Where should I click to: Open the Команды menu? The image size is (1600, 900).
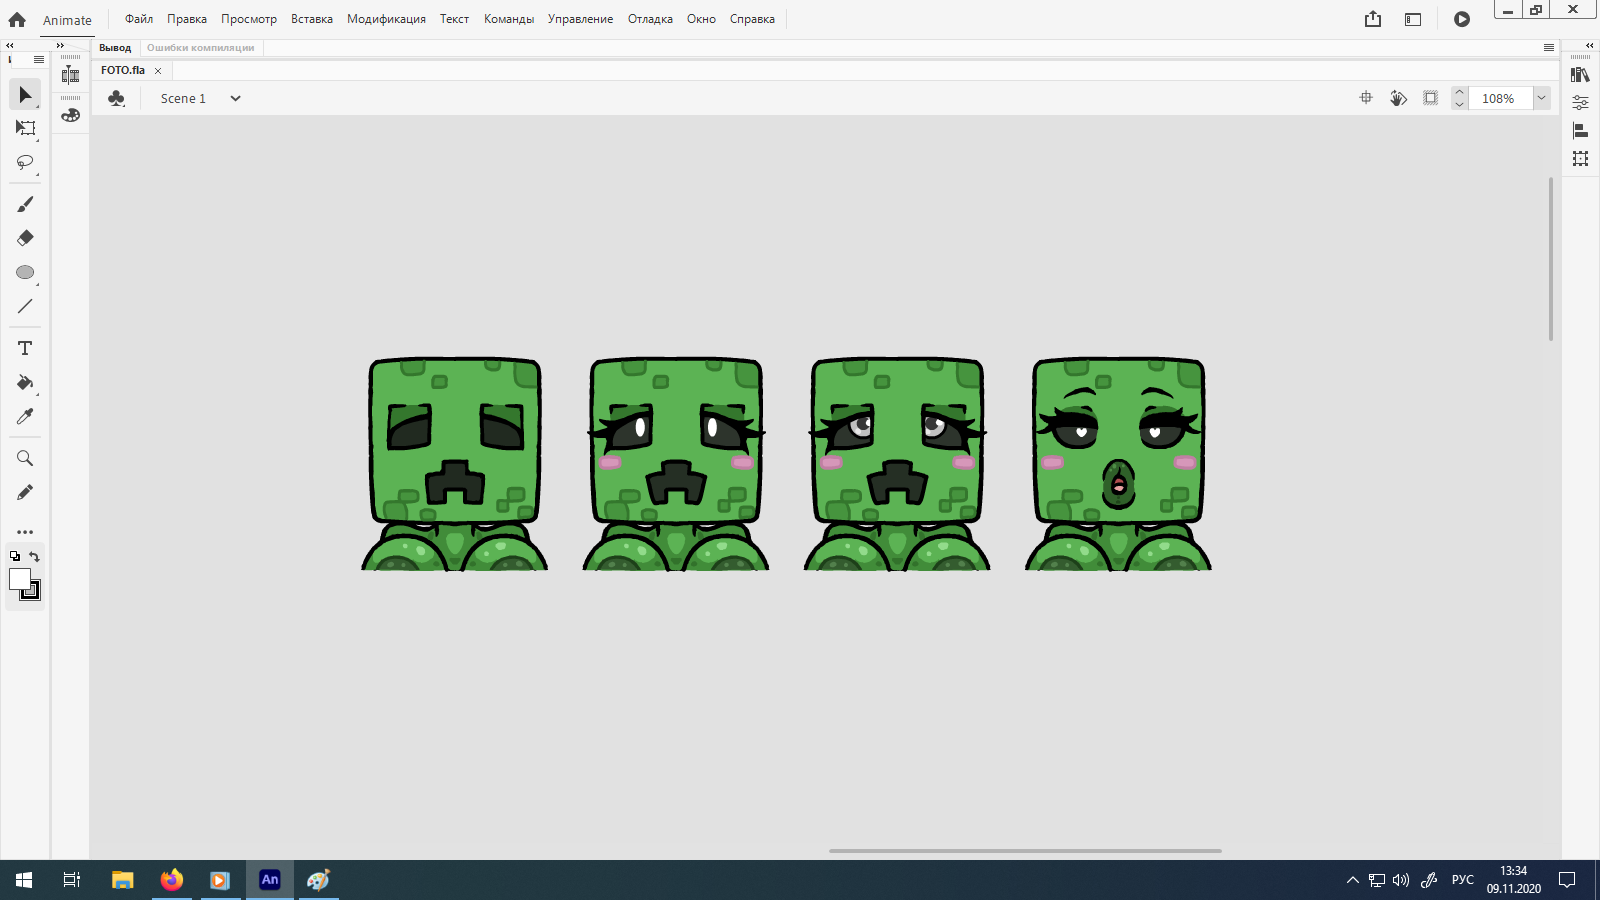(509, 19)
